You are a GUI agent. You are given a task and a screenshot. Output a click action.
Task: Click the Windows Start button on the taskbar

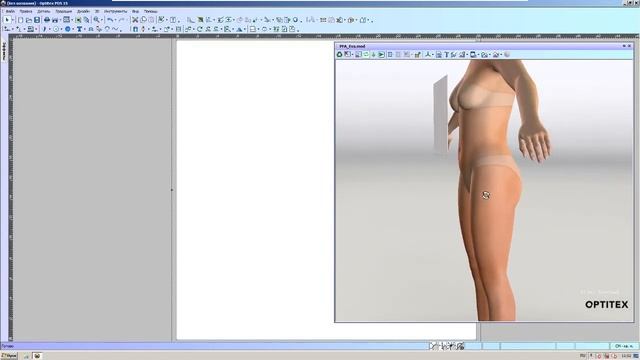click(9, 356)
